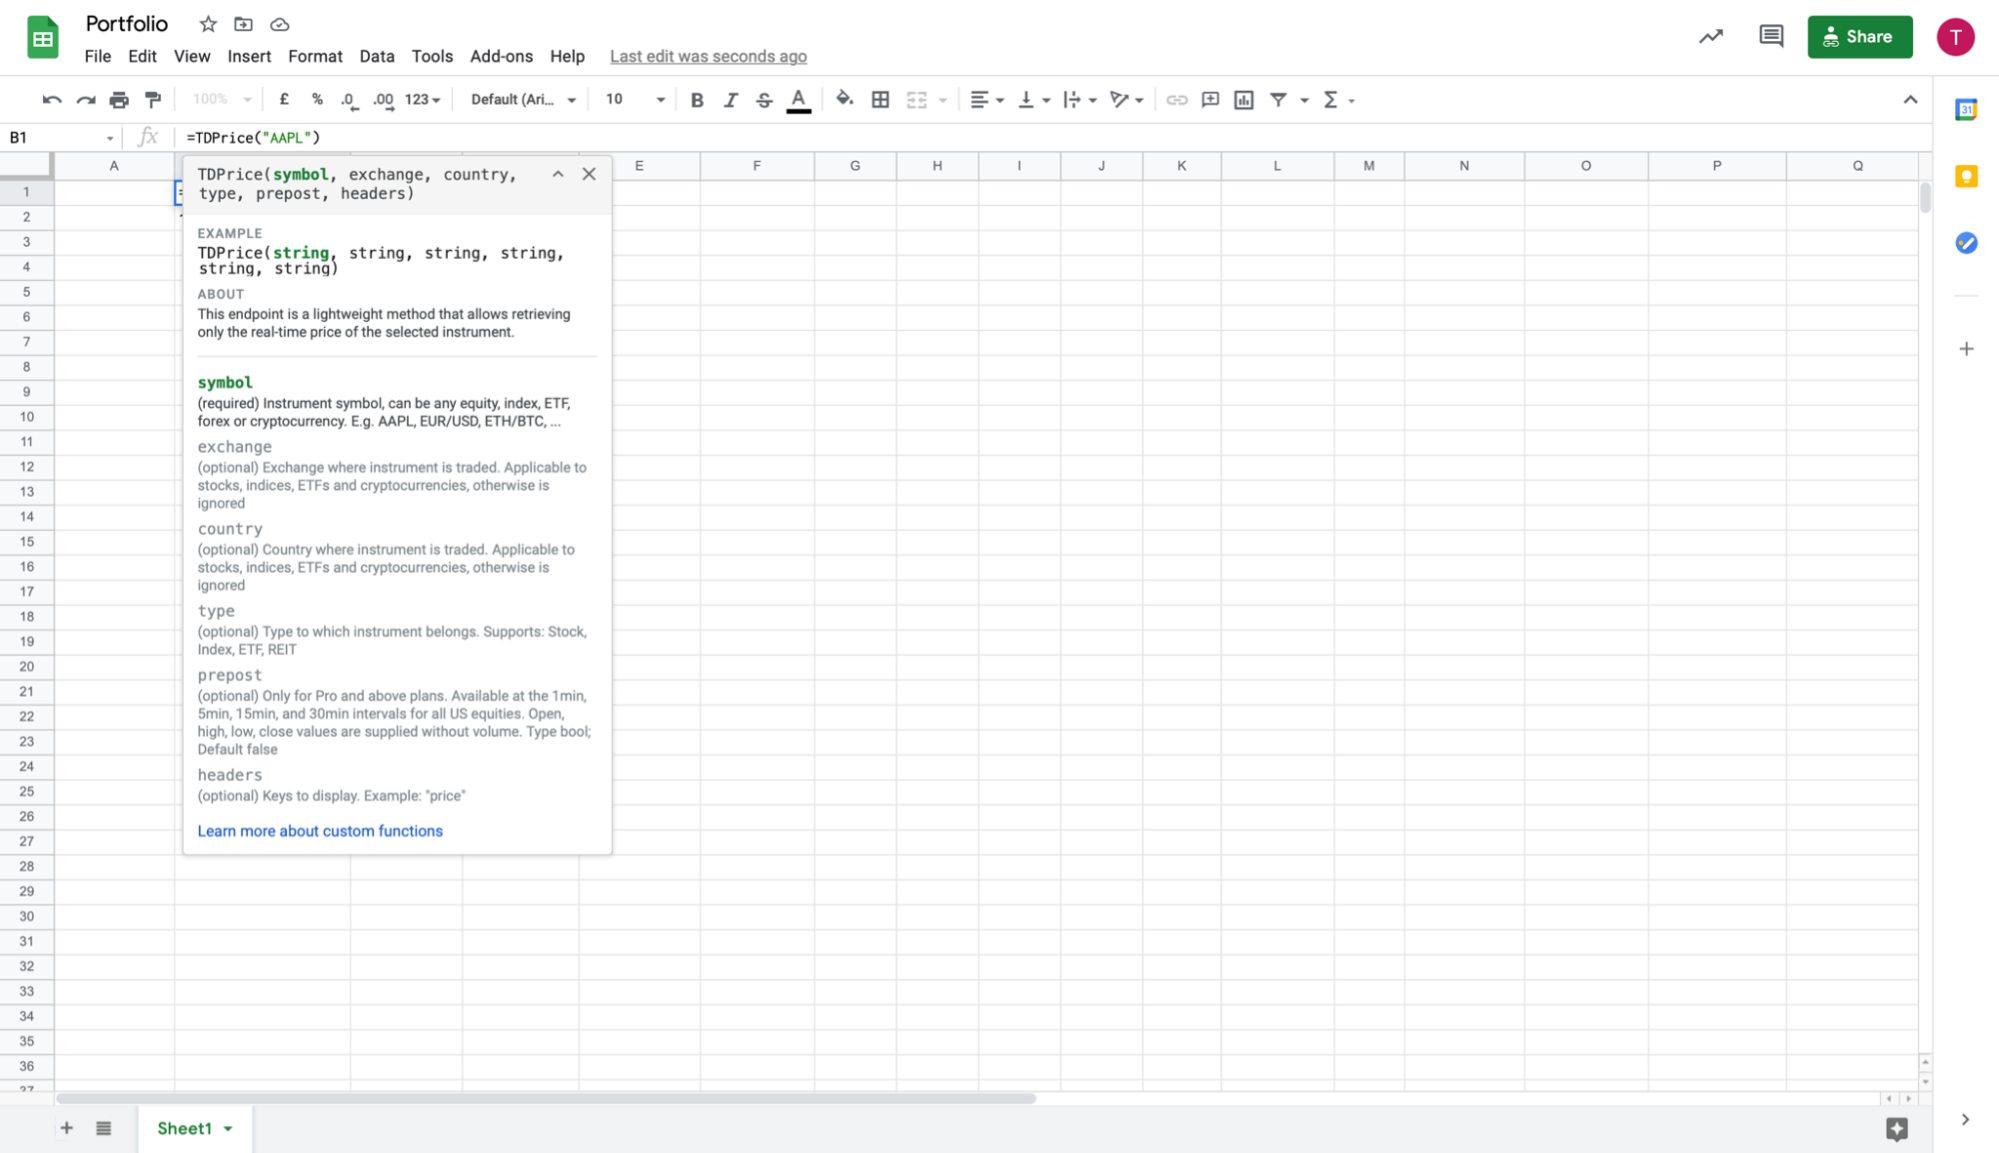Open the font size dropdown
The image size is (1999, 1153).
(634, 100)
